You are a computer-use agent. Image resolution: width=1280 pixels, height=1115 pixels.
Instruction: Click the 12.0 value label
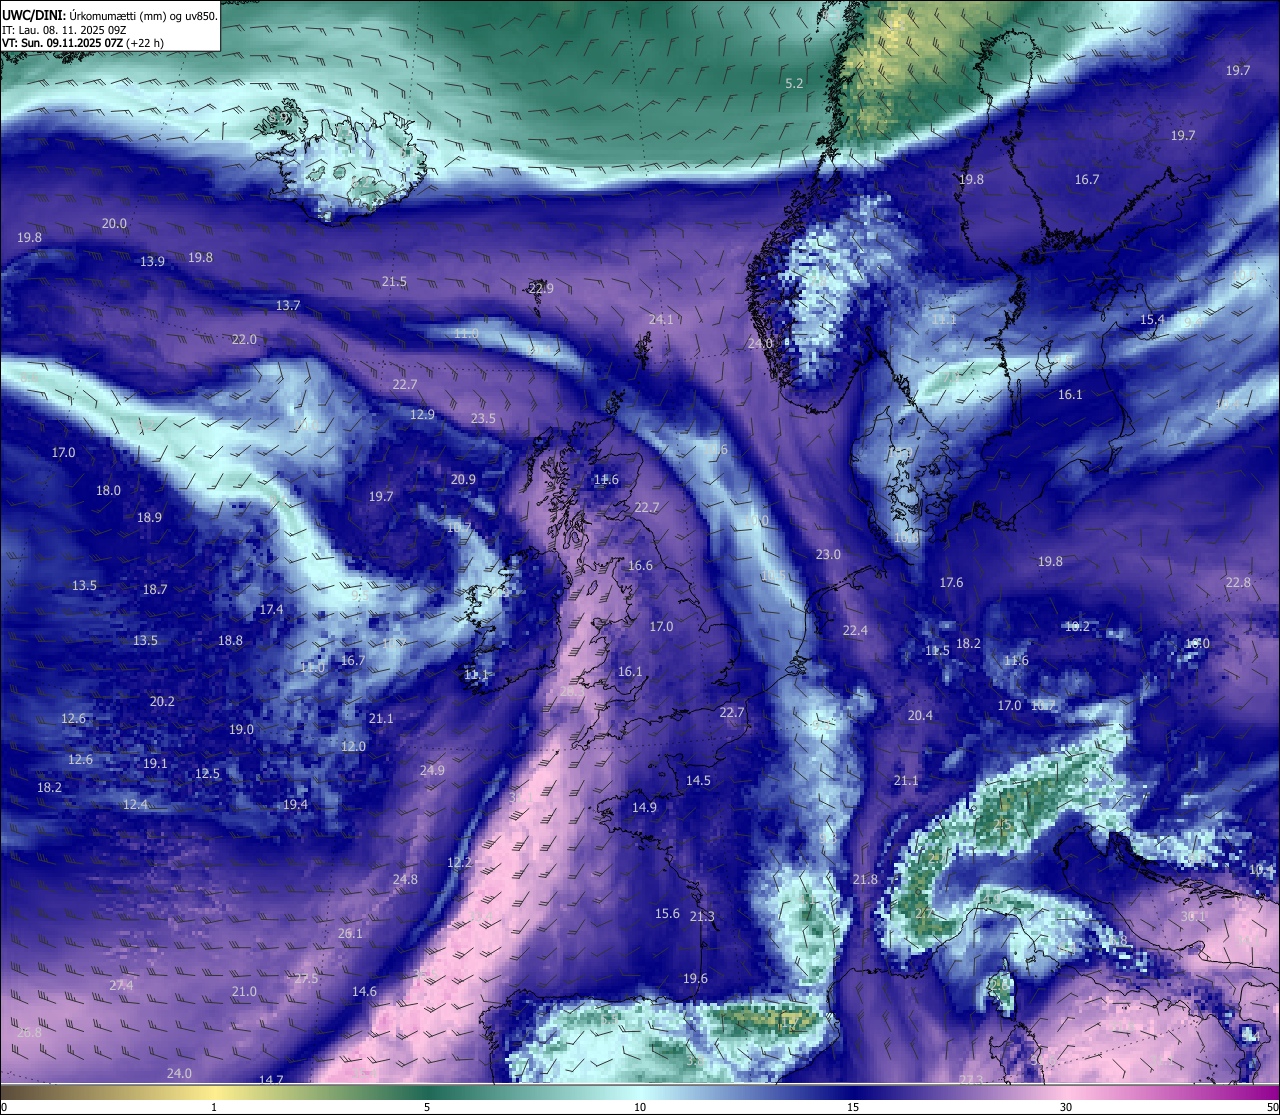point(353,747)
